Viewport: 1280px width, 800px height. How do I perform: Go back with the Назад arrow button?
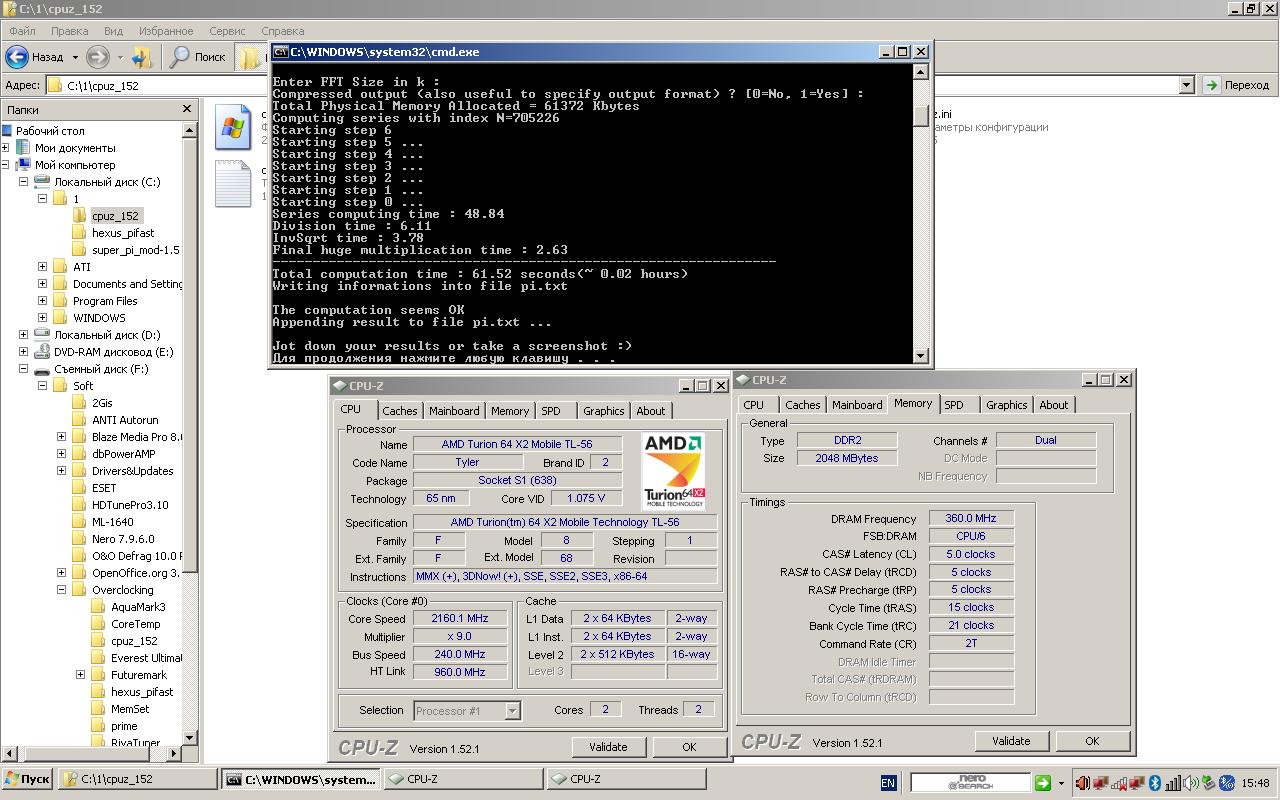[x=35, y=57]
